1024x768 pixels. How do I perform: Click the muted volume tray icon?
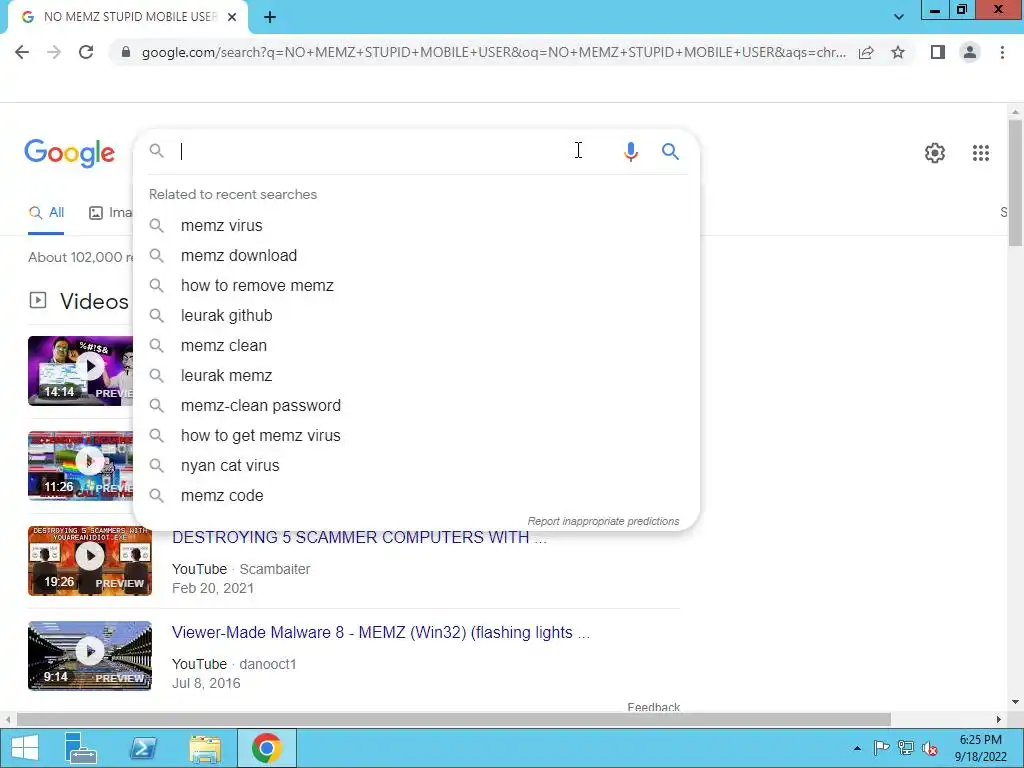pyautogui.click(x=930, y=748)
